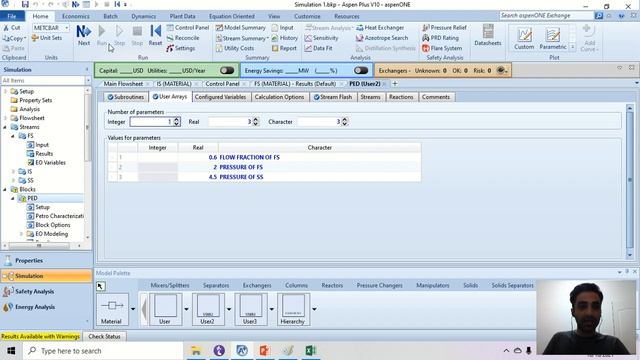Create a Custom plot
Screen dimensions: 640x360
click(x=524, y=38)
